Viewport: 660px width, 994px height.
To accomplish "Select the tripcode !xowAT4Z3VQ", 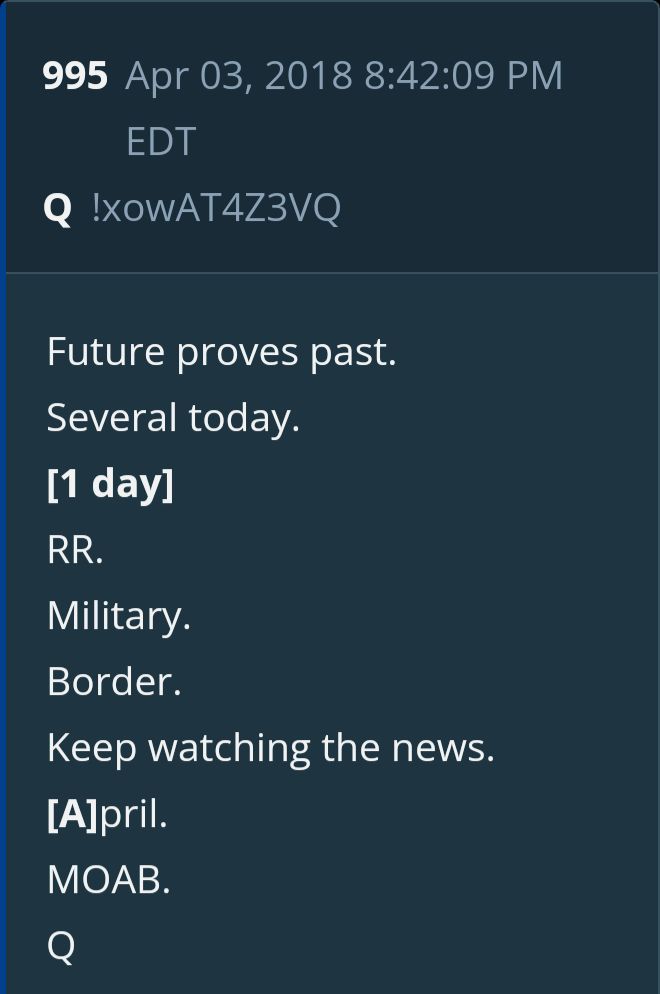I will [x=216, y=207].
